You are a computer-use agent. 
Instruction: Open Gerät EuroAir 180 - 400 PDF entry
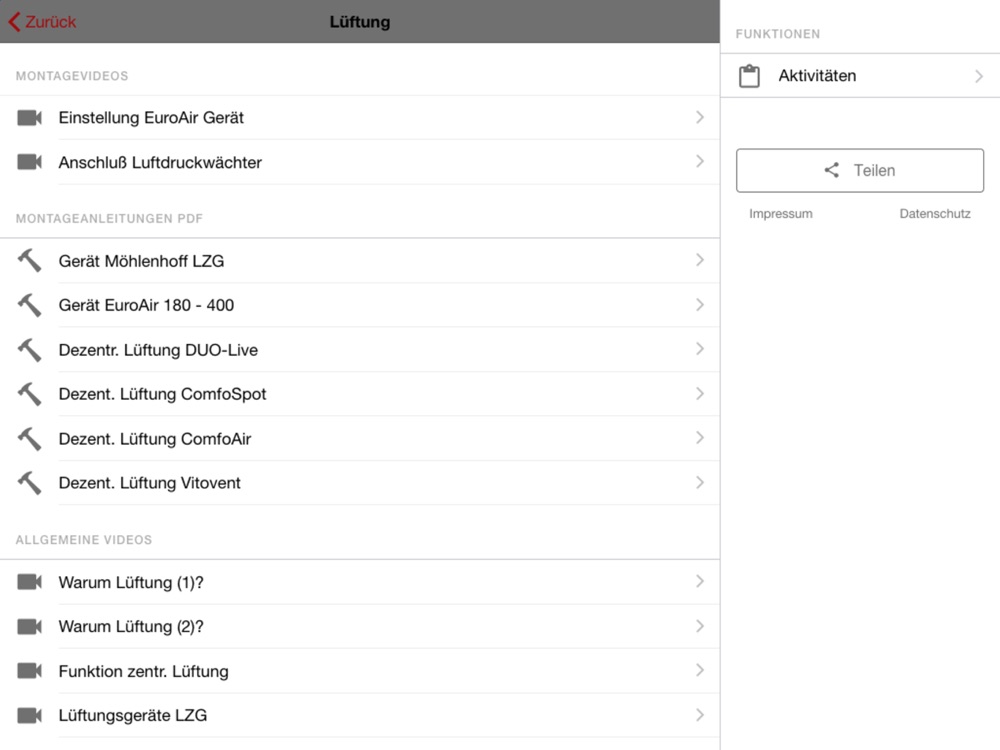pyautogui.click(x=146, y=305)
